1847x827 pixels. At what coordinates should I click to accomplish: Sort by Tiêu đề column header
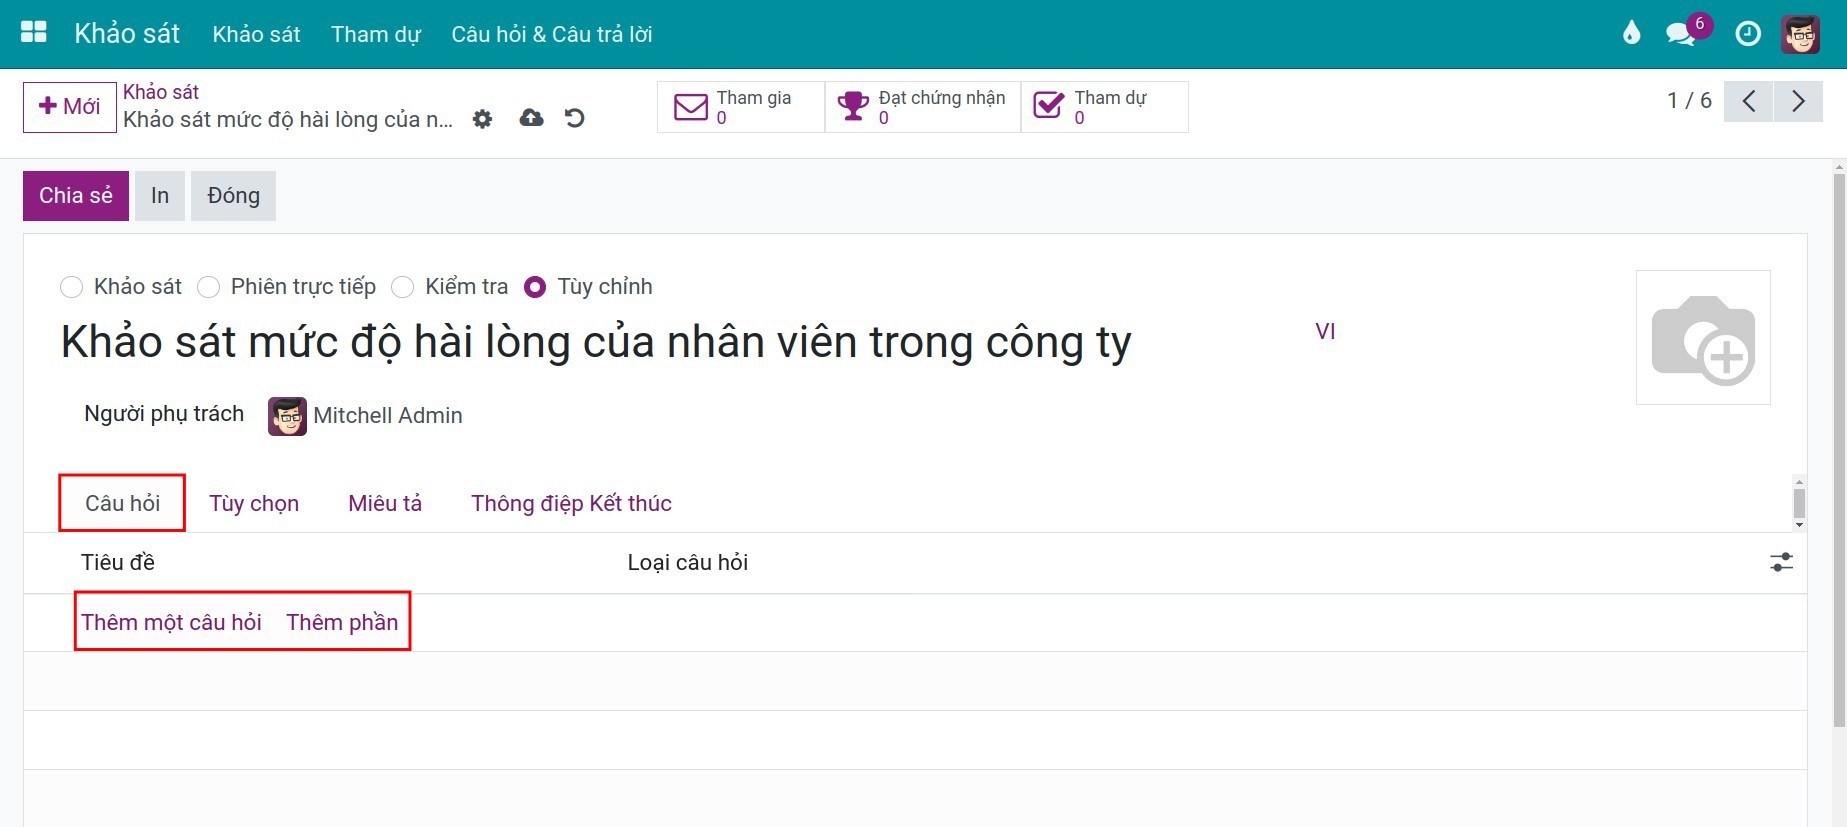[x=118, y=562]
